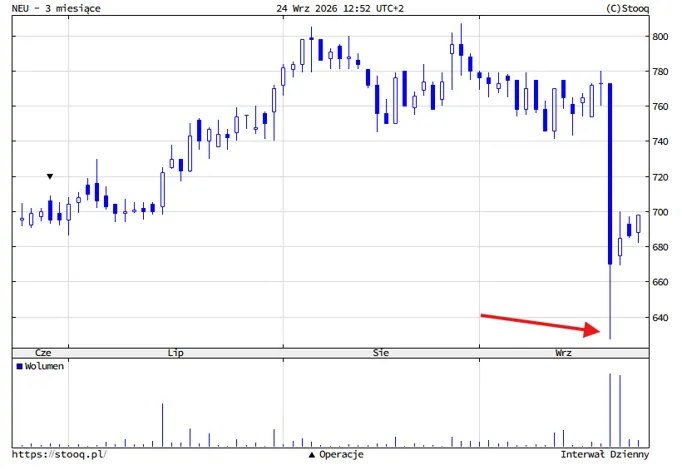The image size is (682, 470).
Task: Open the https://stooq.pl/ link
Action: 59,454
